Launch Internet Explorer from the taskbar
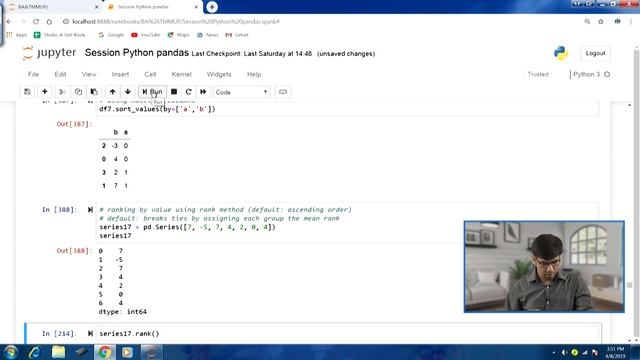This screenshot has height=360, width=640. (34, 352)
